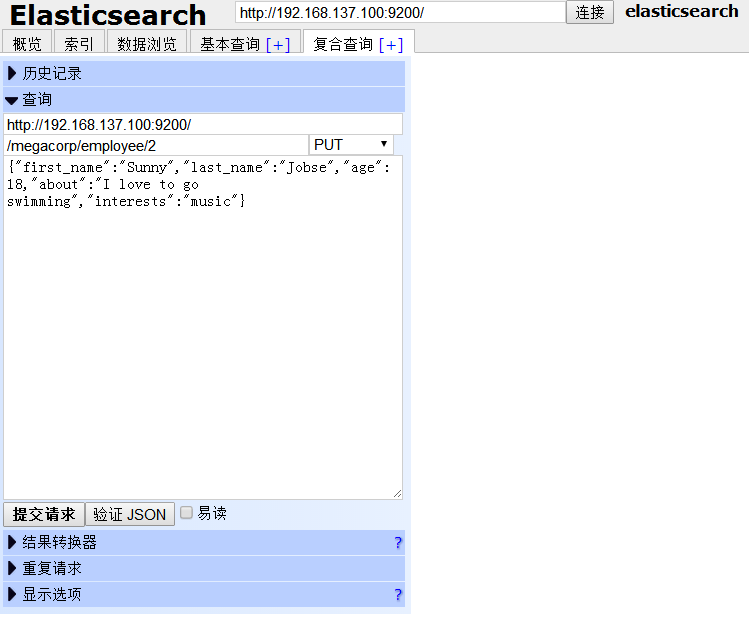Expand the 历史记录 history section

pos(204,74)
